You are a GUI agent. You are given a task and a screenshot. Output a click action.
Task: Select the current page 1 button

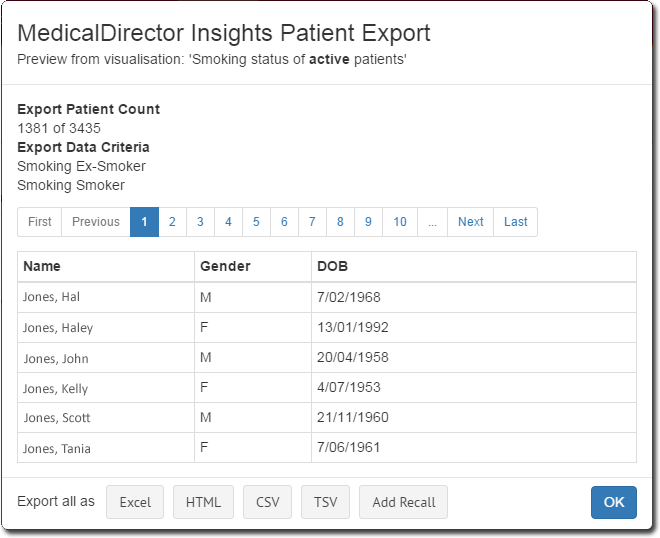[x=144, y=222]
